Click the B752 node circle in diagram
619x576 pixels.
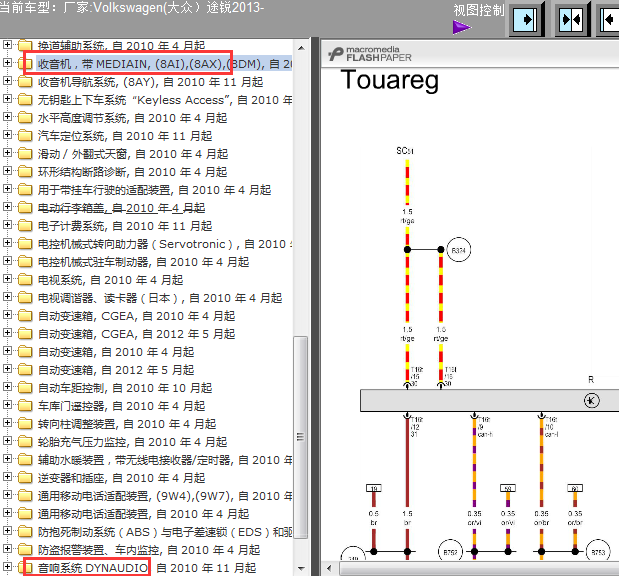[x=450, y=551]
